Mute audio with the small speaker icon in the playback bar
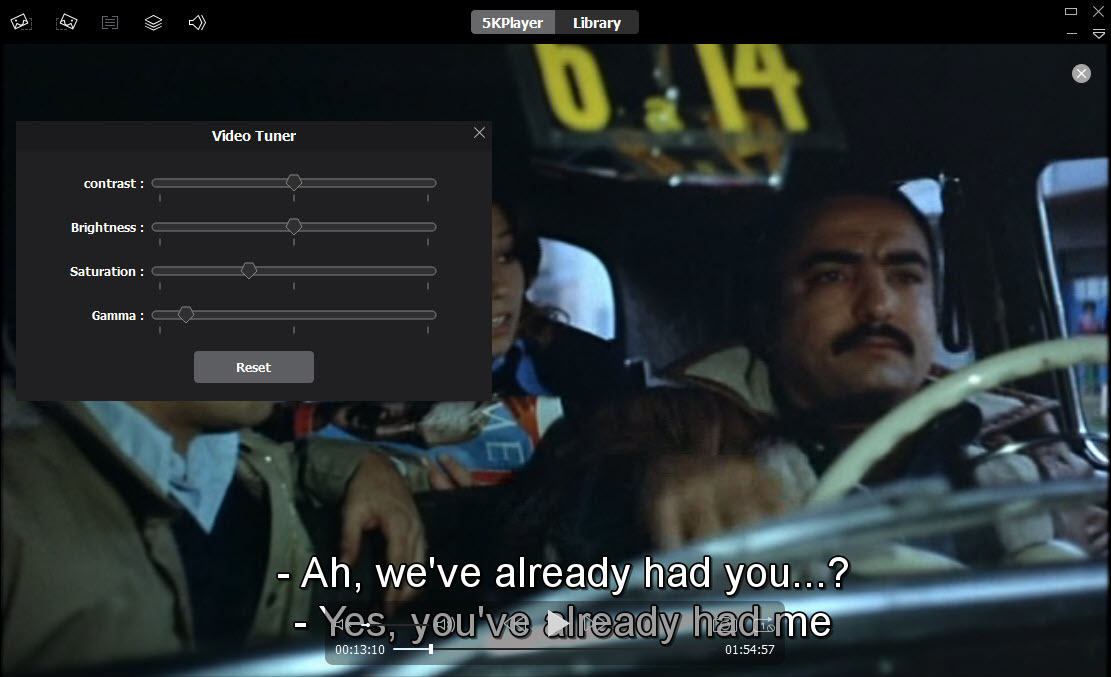This screenshot has height=677, width=1111. [339, 624]
